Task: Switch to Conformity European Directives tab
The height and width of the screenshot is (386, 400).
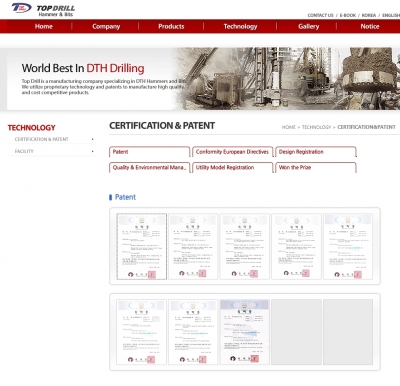Action: [232, 152]
